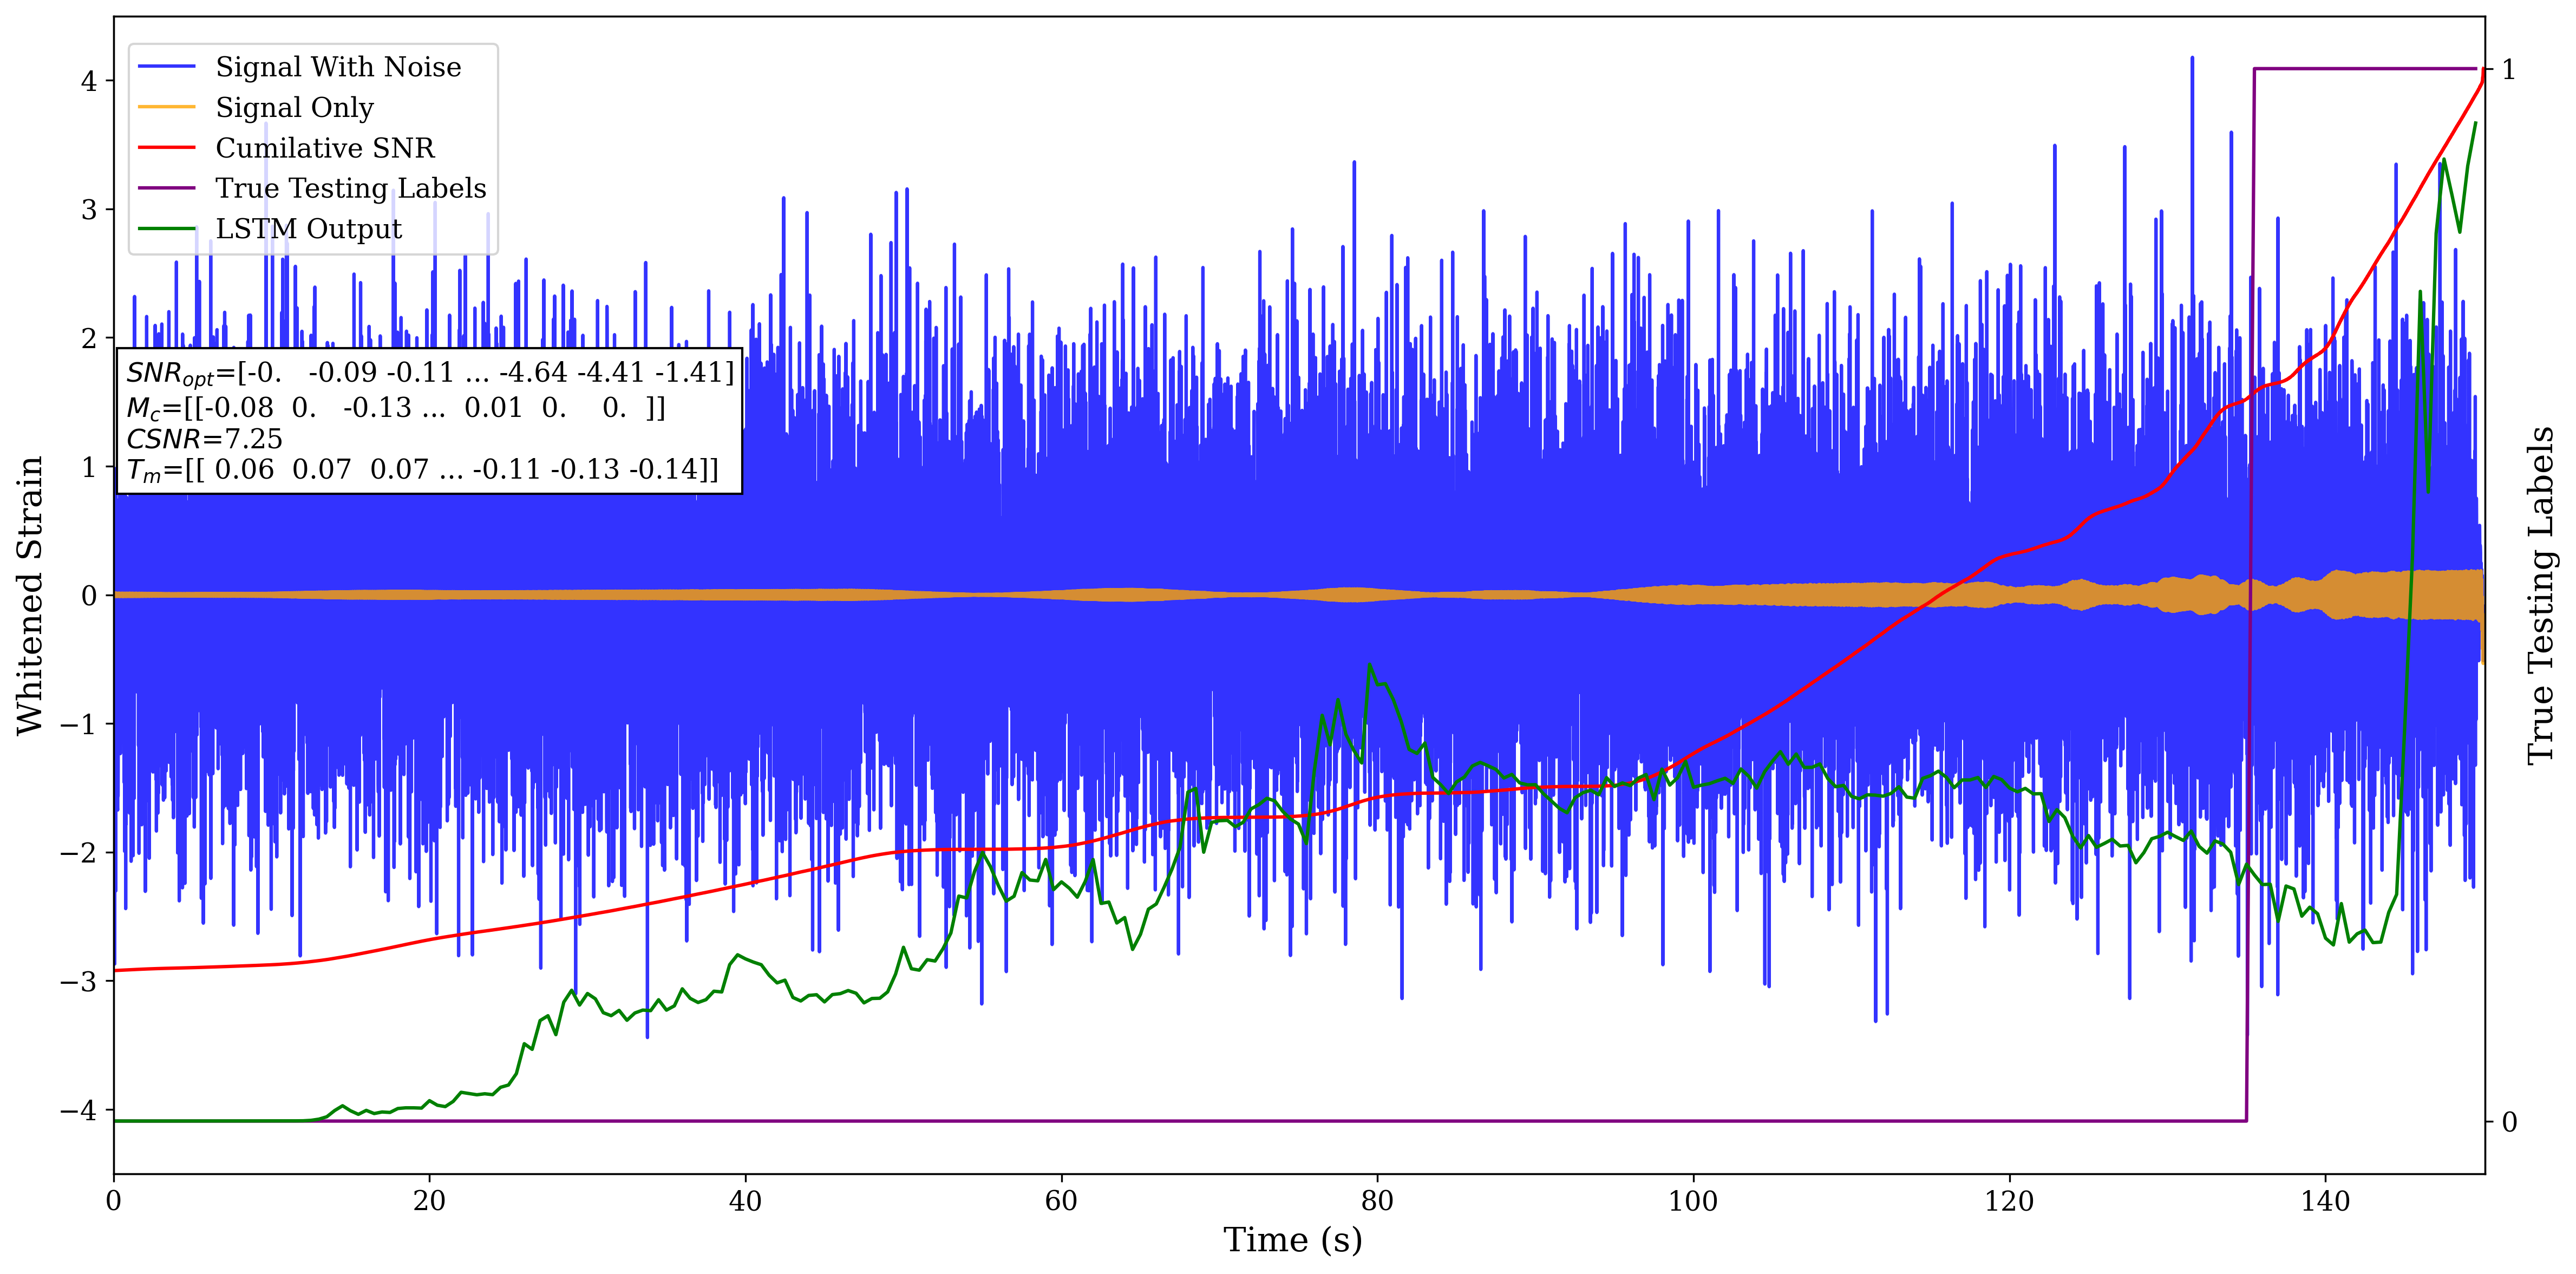Click the blue Signal With Noise legend line

166,67
